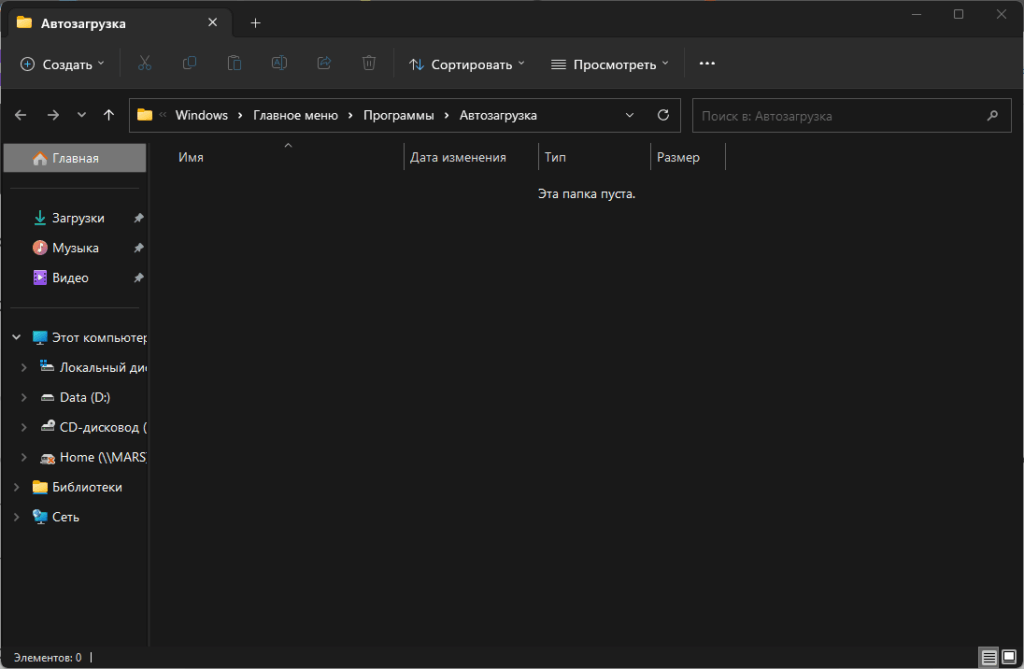
Task: Open the Создать dropdown menu
Action: pyautogui.click(x=63, y=64)
